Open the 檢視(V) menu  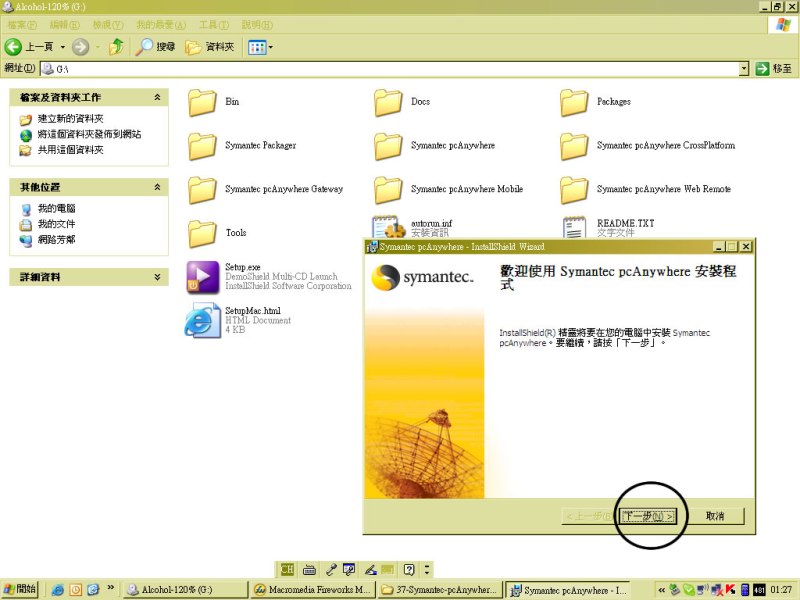(108, 25)
